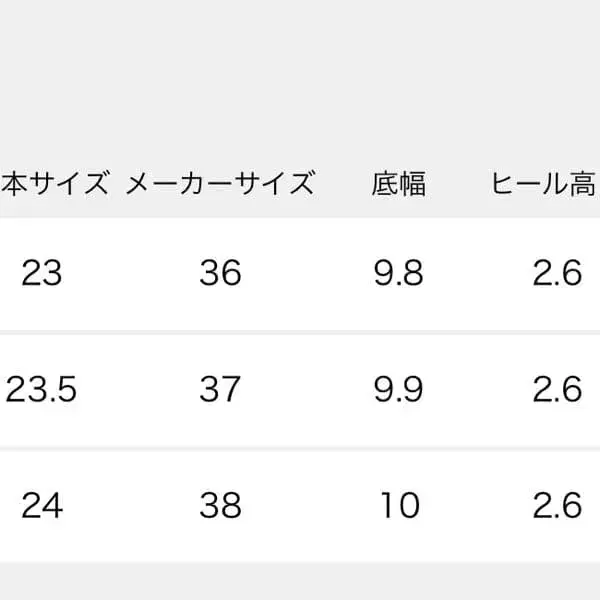Click the size 23.5 cell
600x600 pixels.
(41, 389)
